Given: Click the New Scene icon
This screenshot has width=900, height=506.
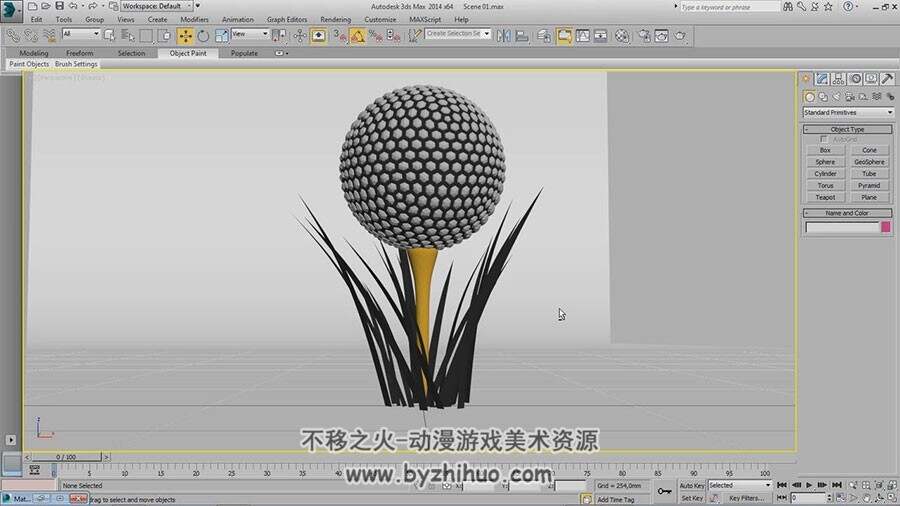Looking at the screenshot, I should click(33, 6).
